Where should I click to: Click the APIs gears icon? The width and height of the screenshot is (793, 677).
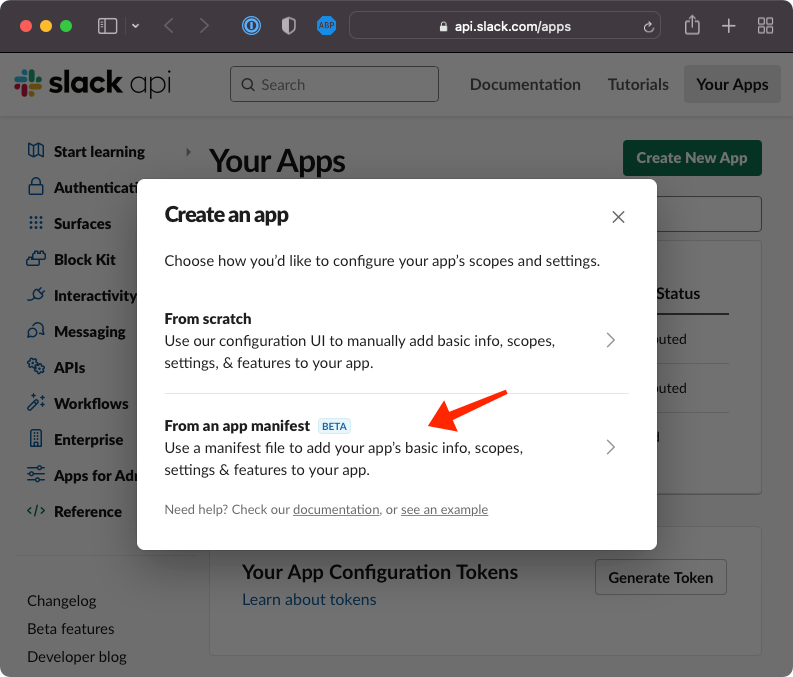pyautogui.click(x=35, y=366)
